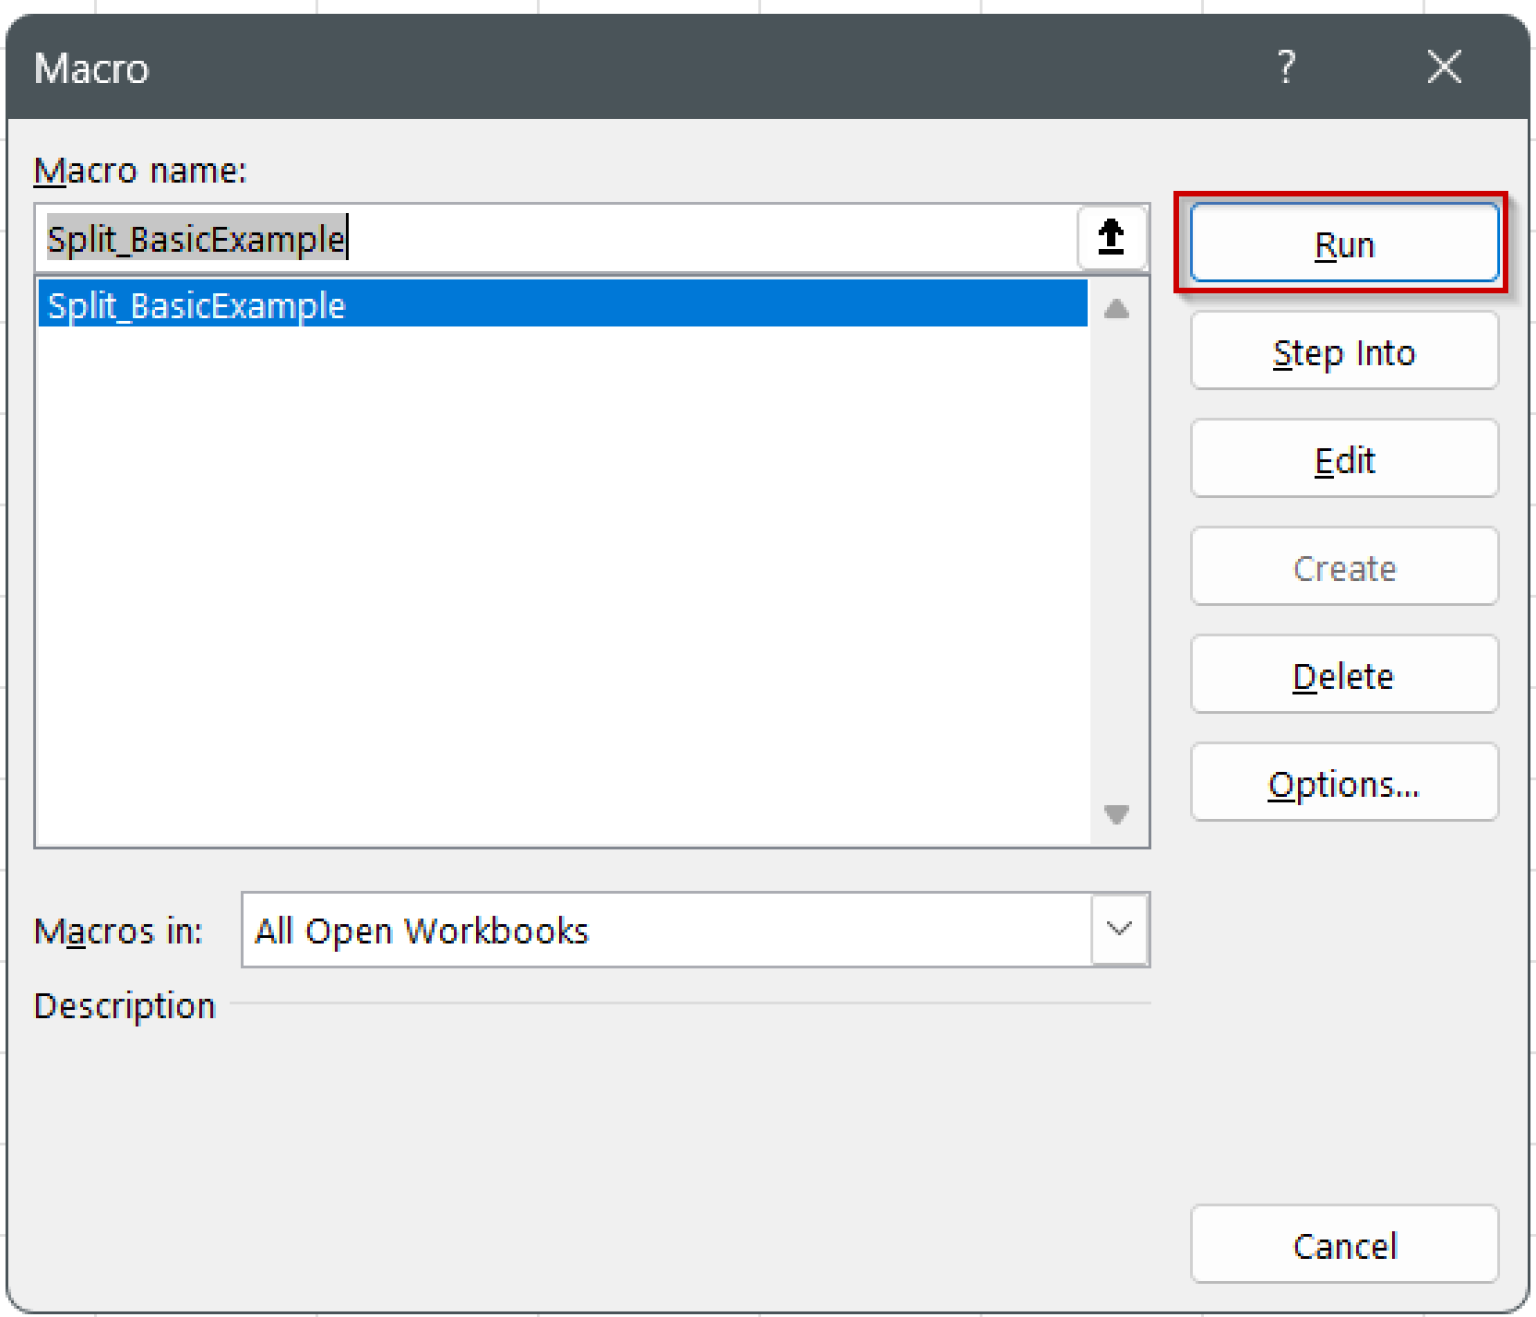Step into the selected macro
This screenshot has width=1536, height=1317.
[x=1344, y=352]
